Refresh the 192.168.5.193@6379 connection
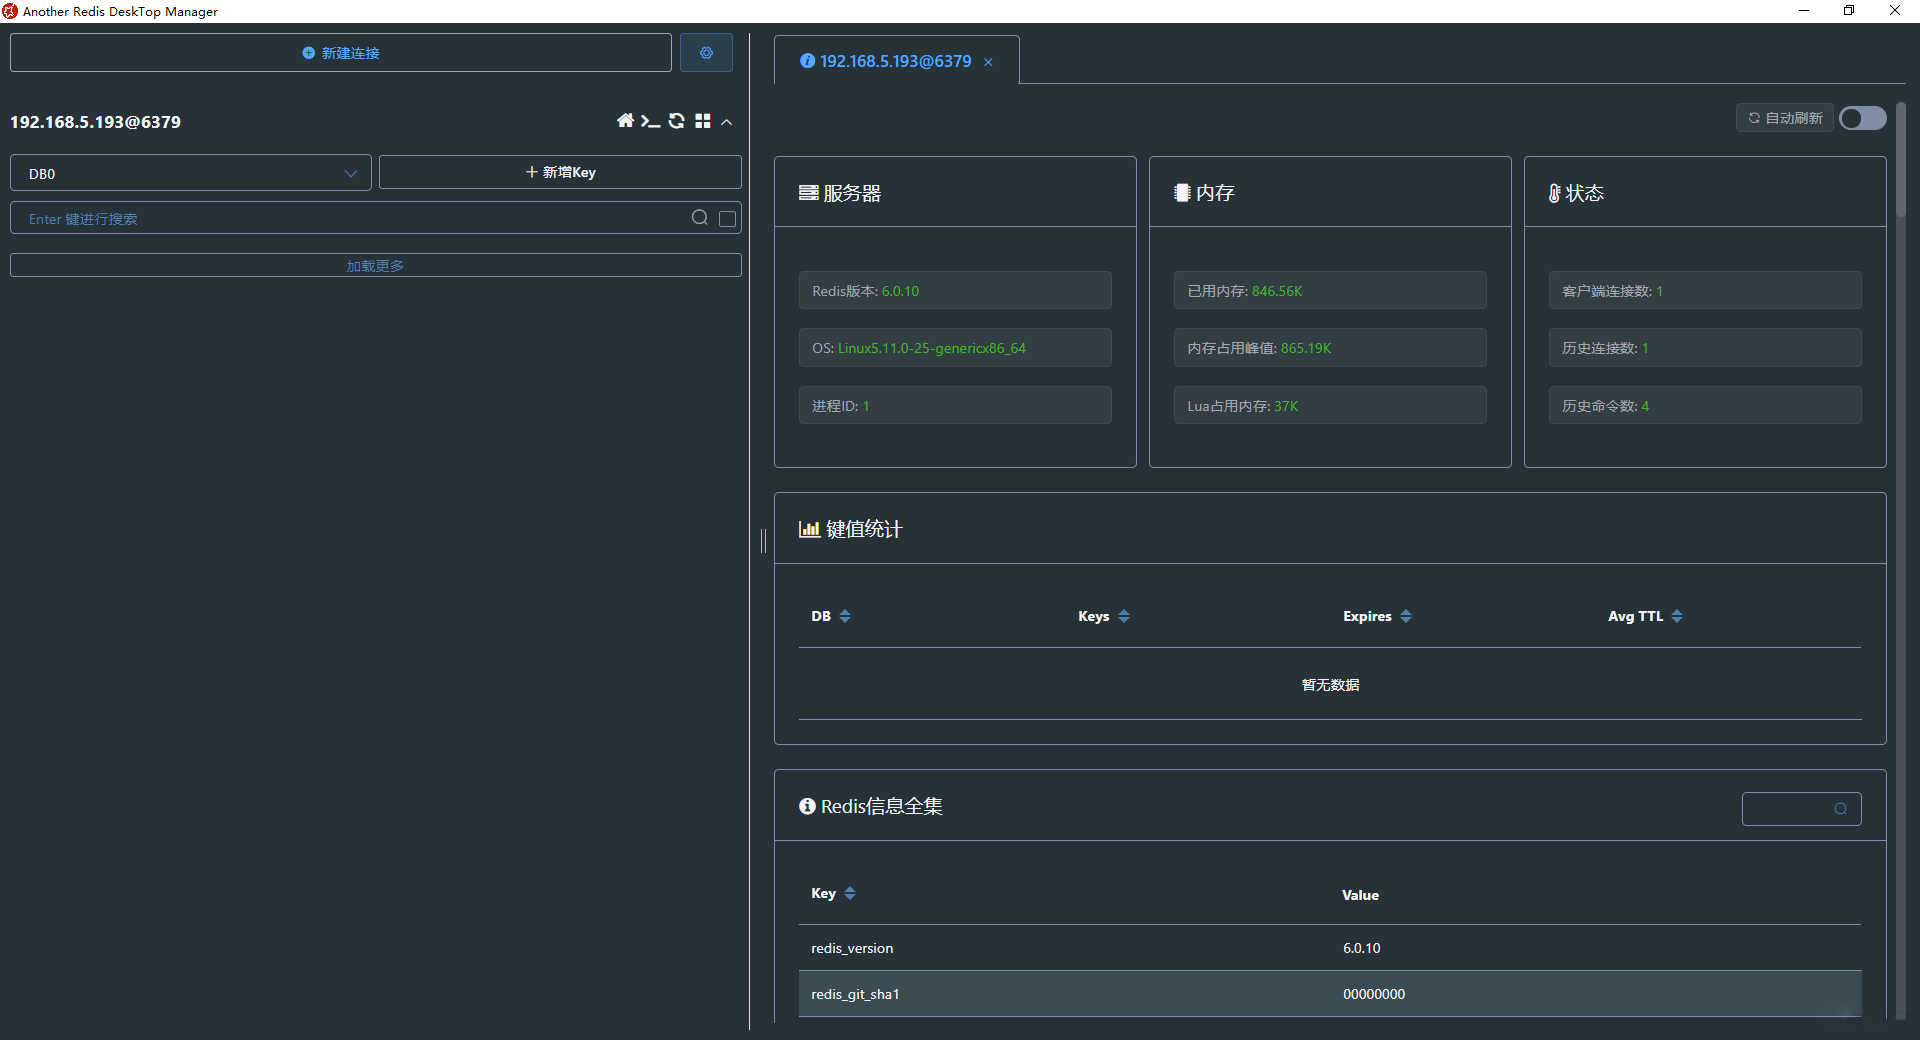1920x1040 pixels. pos(677,121)
